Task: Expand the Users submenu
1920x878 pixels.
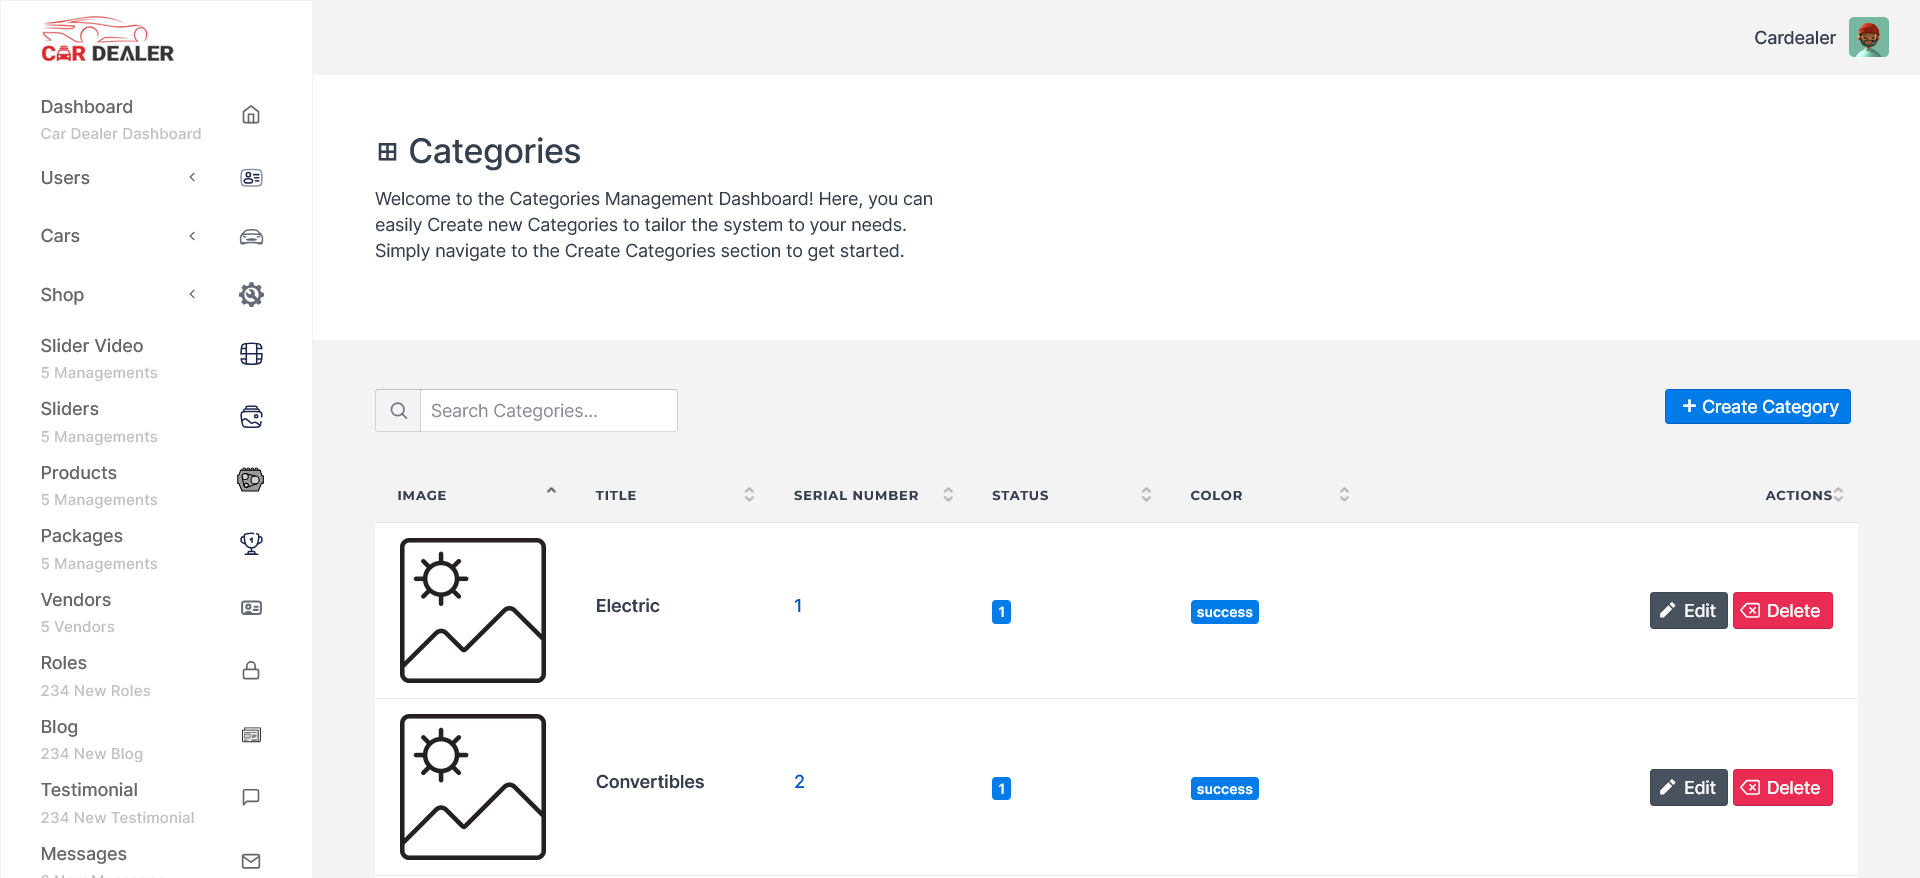Action: tap(192, 178)
